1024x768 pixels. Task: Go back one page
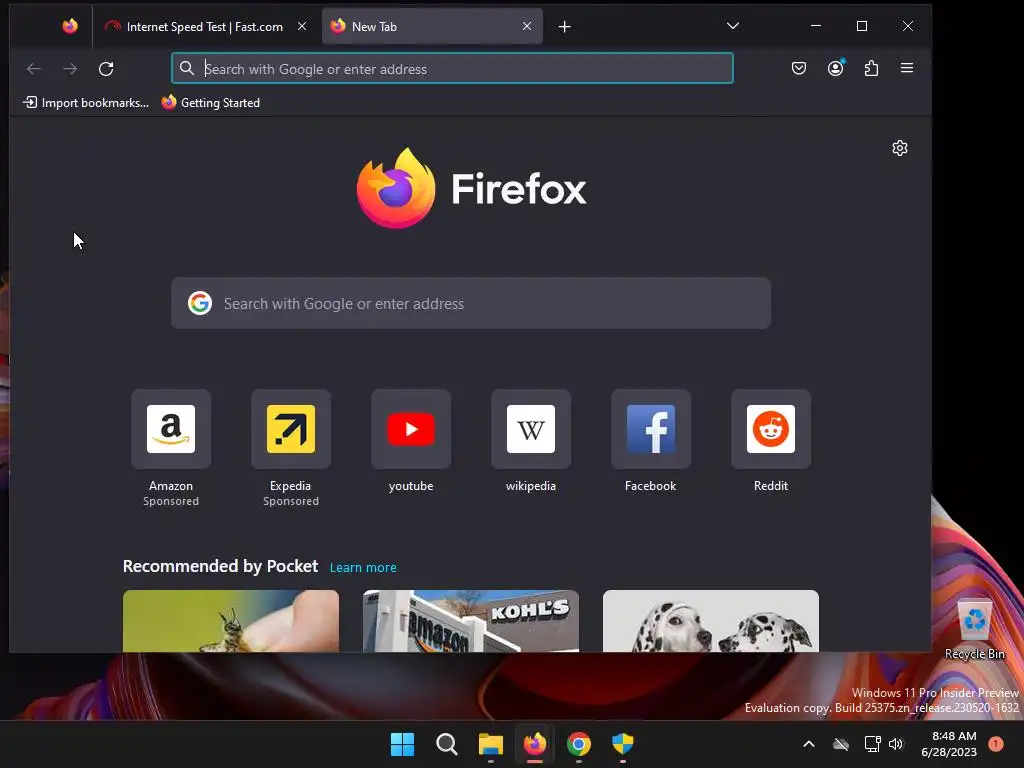click(x=34, y=69)
